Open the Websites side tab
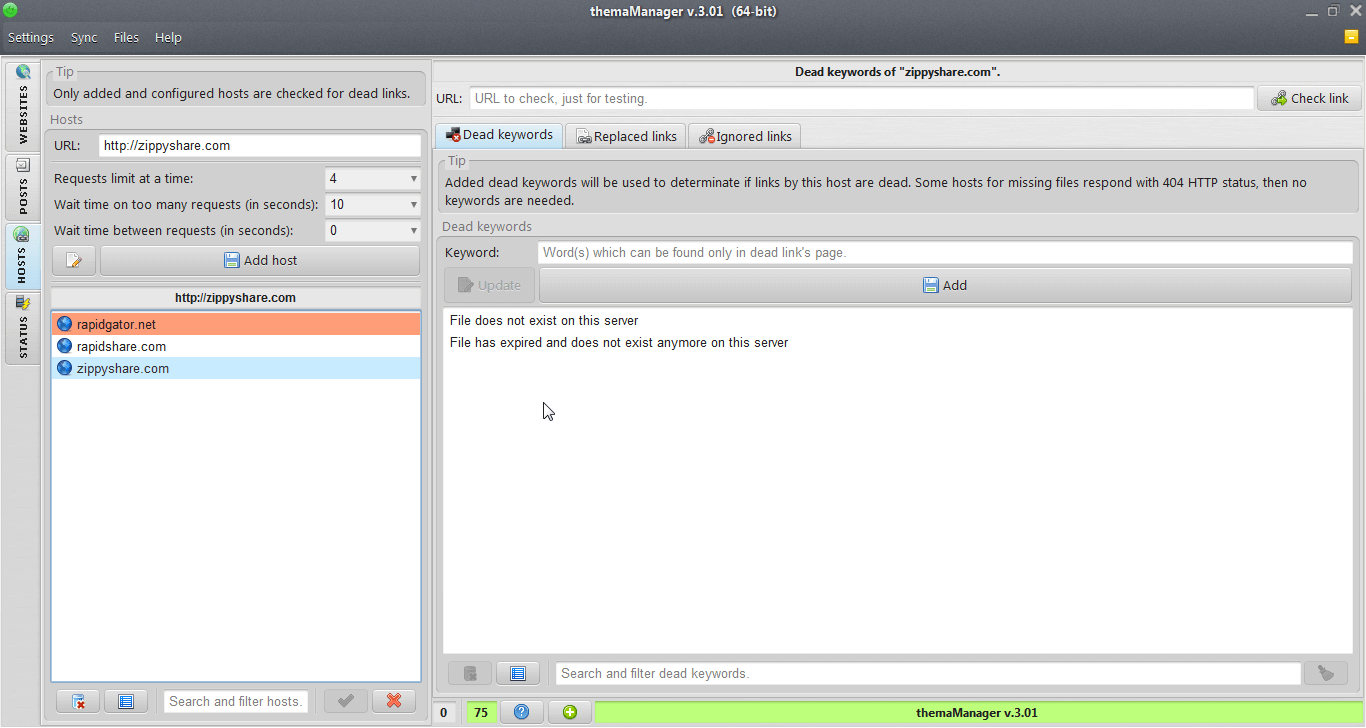This screenshot has width=1366, height=728. 22,105
